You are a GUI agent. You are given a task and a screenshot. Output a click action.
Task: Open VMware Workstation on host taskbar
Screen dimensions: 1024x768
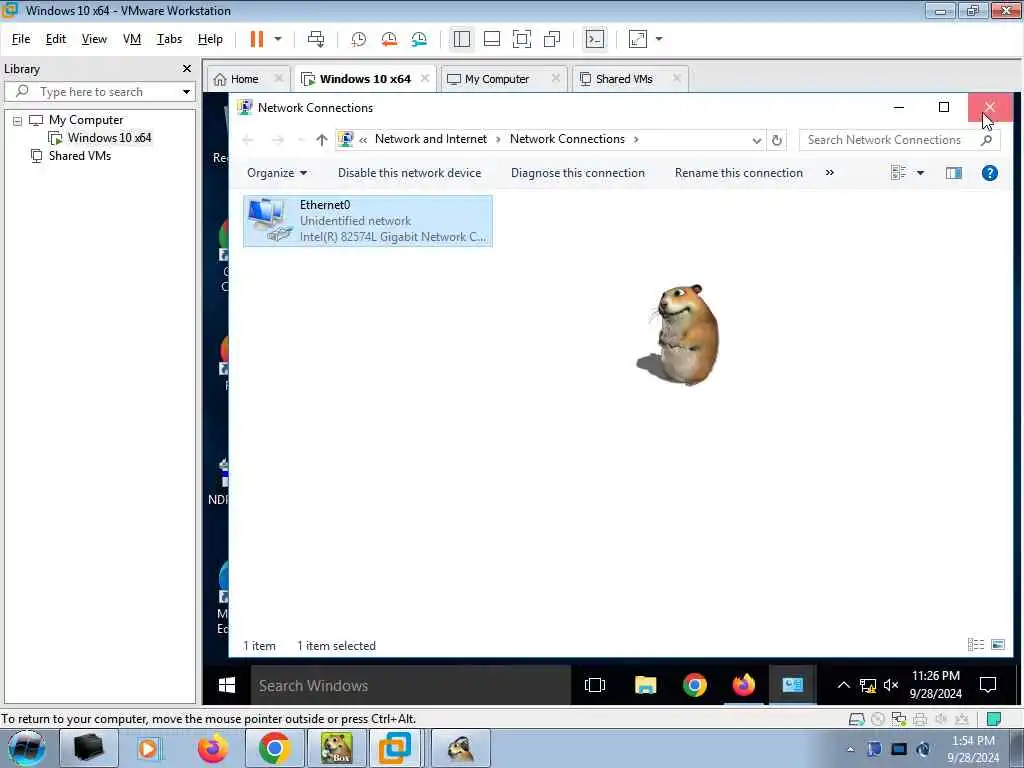click(x=394, y=748)
